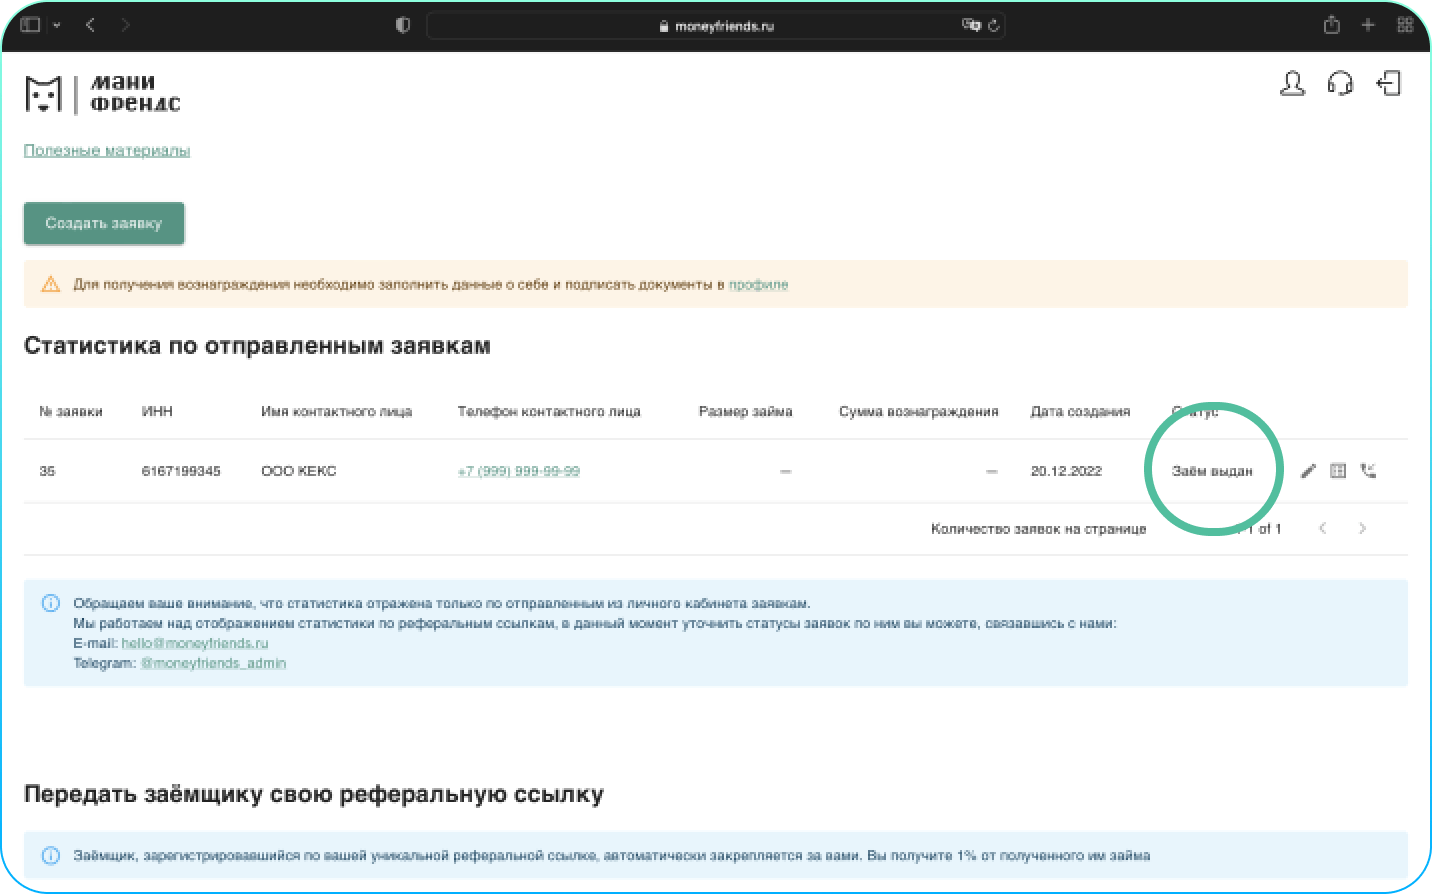Open the sidebar dropdown chevron in browser toolbar
1432x894 pixels.
point(56,25)
